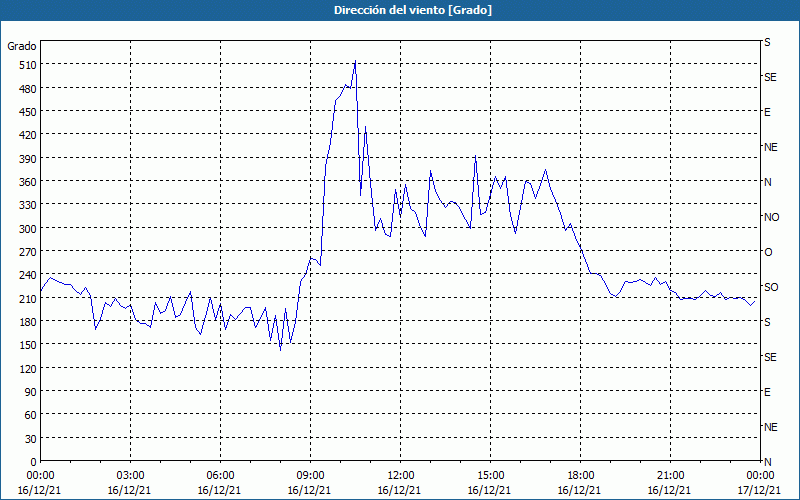Click the 90 degree axis label

pos(31,392)
